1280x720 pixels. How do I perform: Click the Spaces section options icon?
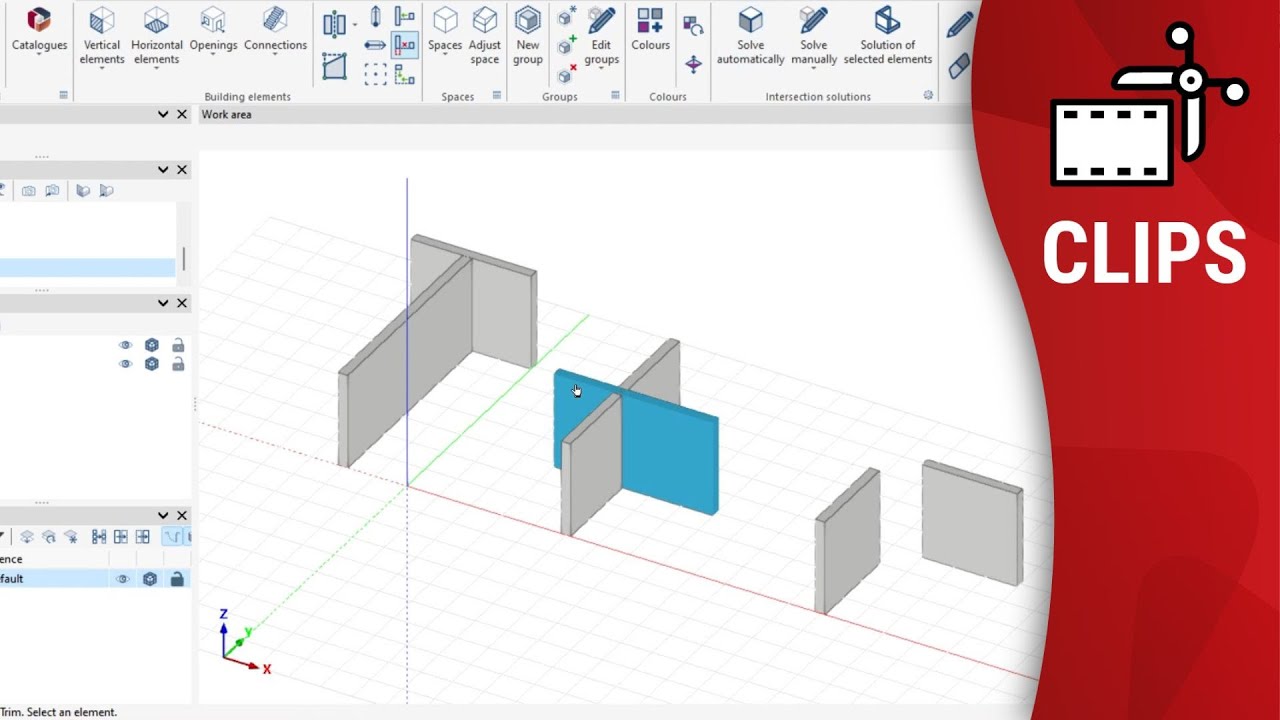tap(496, 96)
